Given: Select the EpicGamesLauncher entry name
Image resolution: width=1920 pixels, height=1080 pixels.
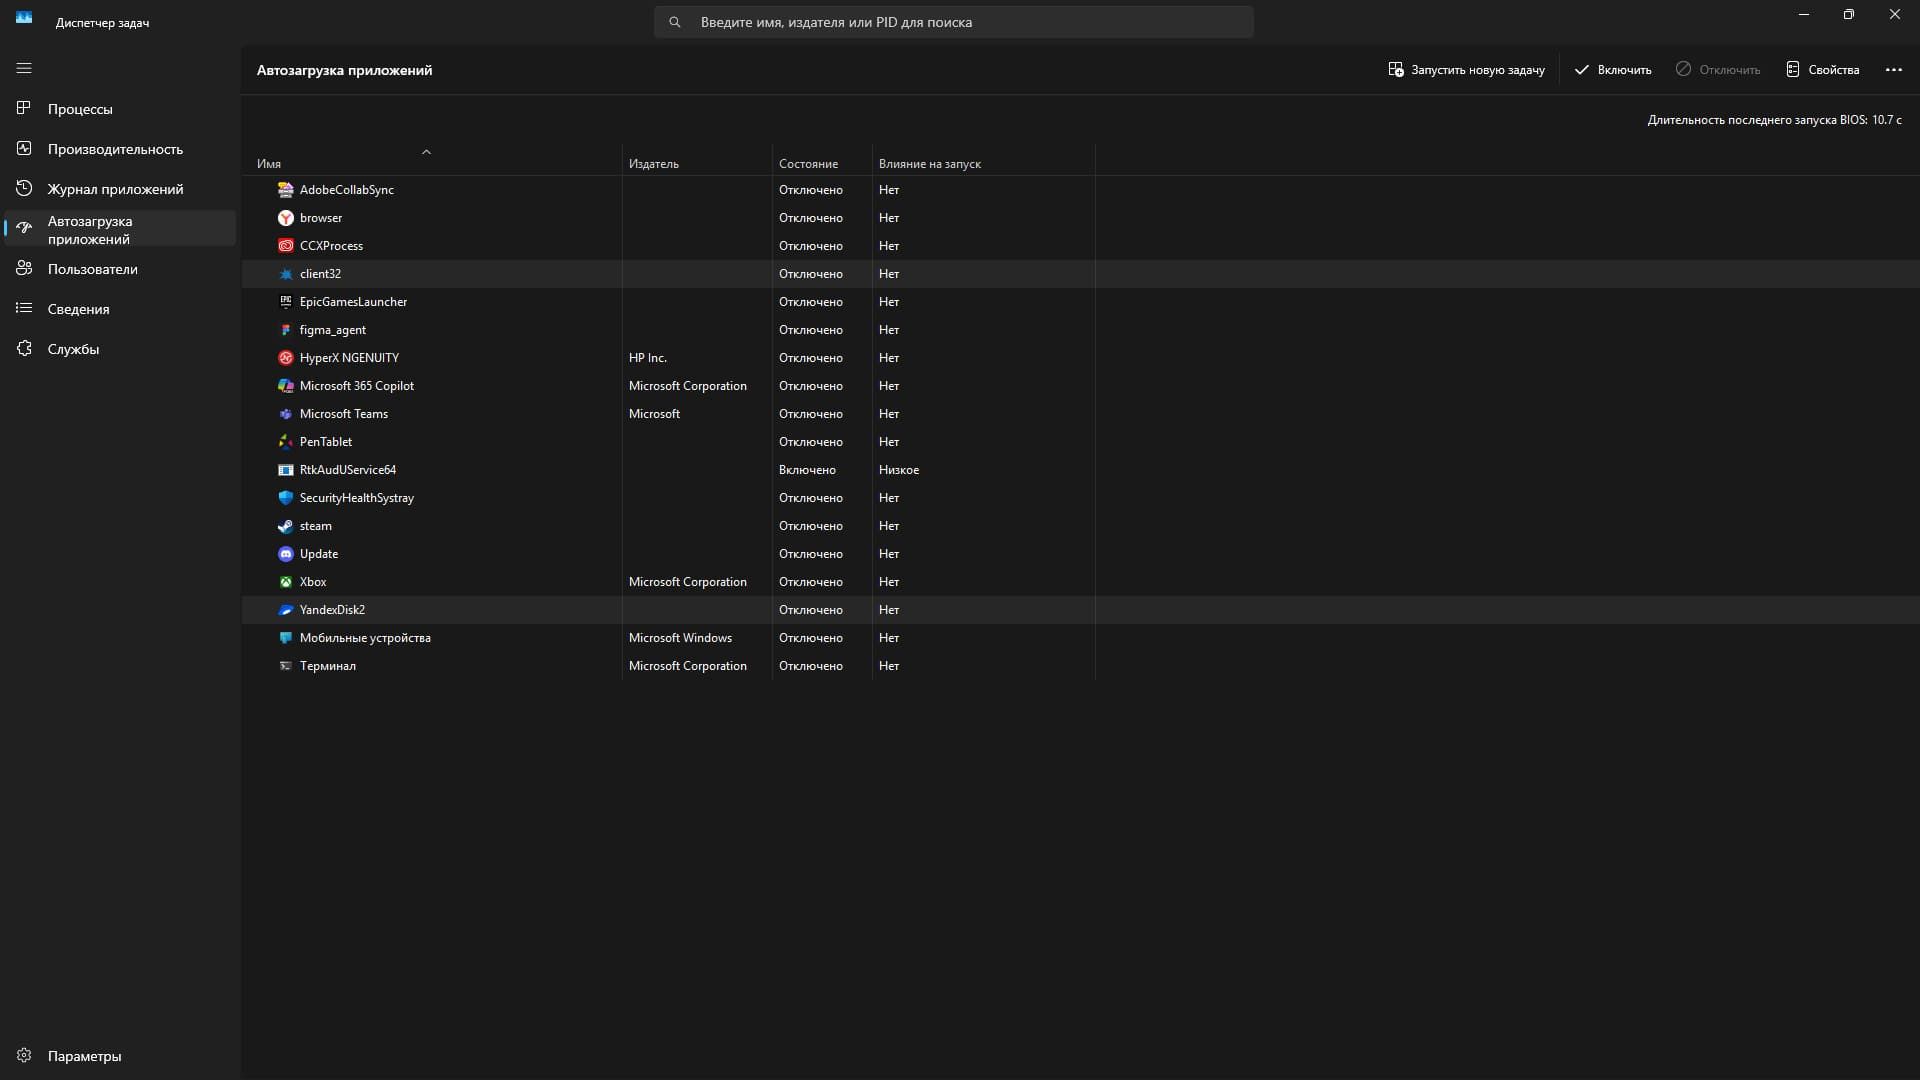Looking at the screenshot, I should coord(353,302).
